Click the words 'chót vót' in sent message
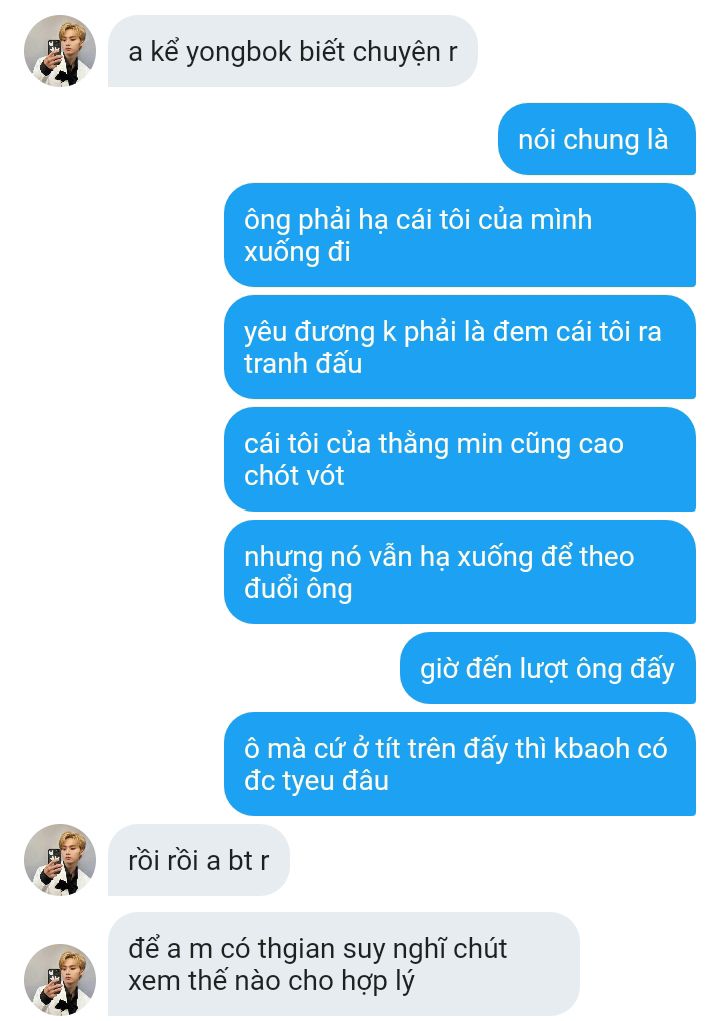 click(x=294, y=475)
